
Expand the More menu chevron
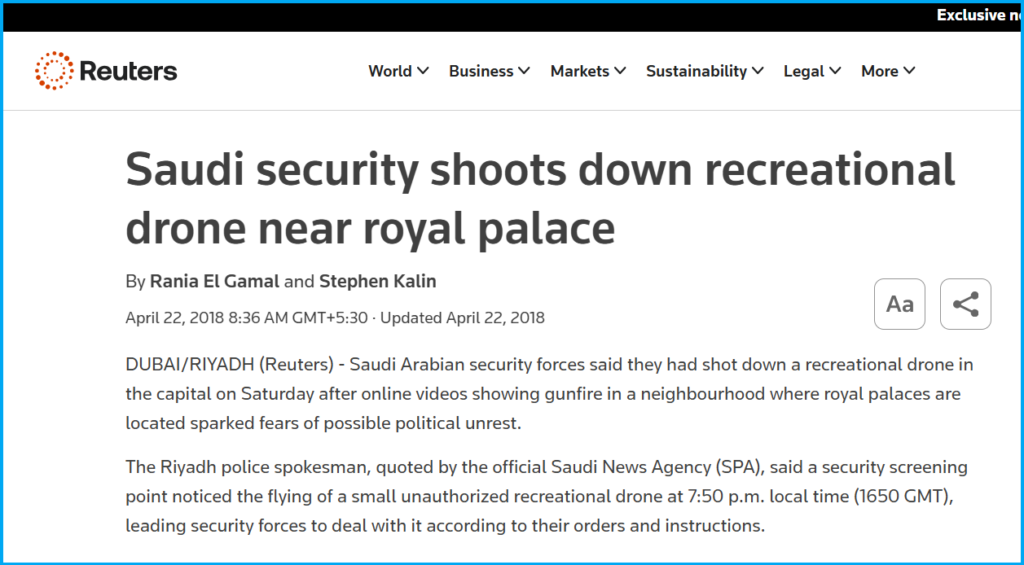pyautogui.click(x=909, y=71)
